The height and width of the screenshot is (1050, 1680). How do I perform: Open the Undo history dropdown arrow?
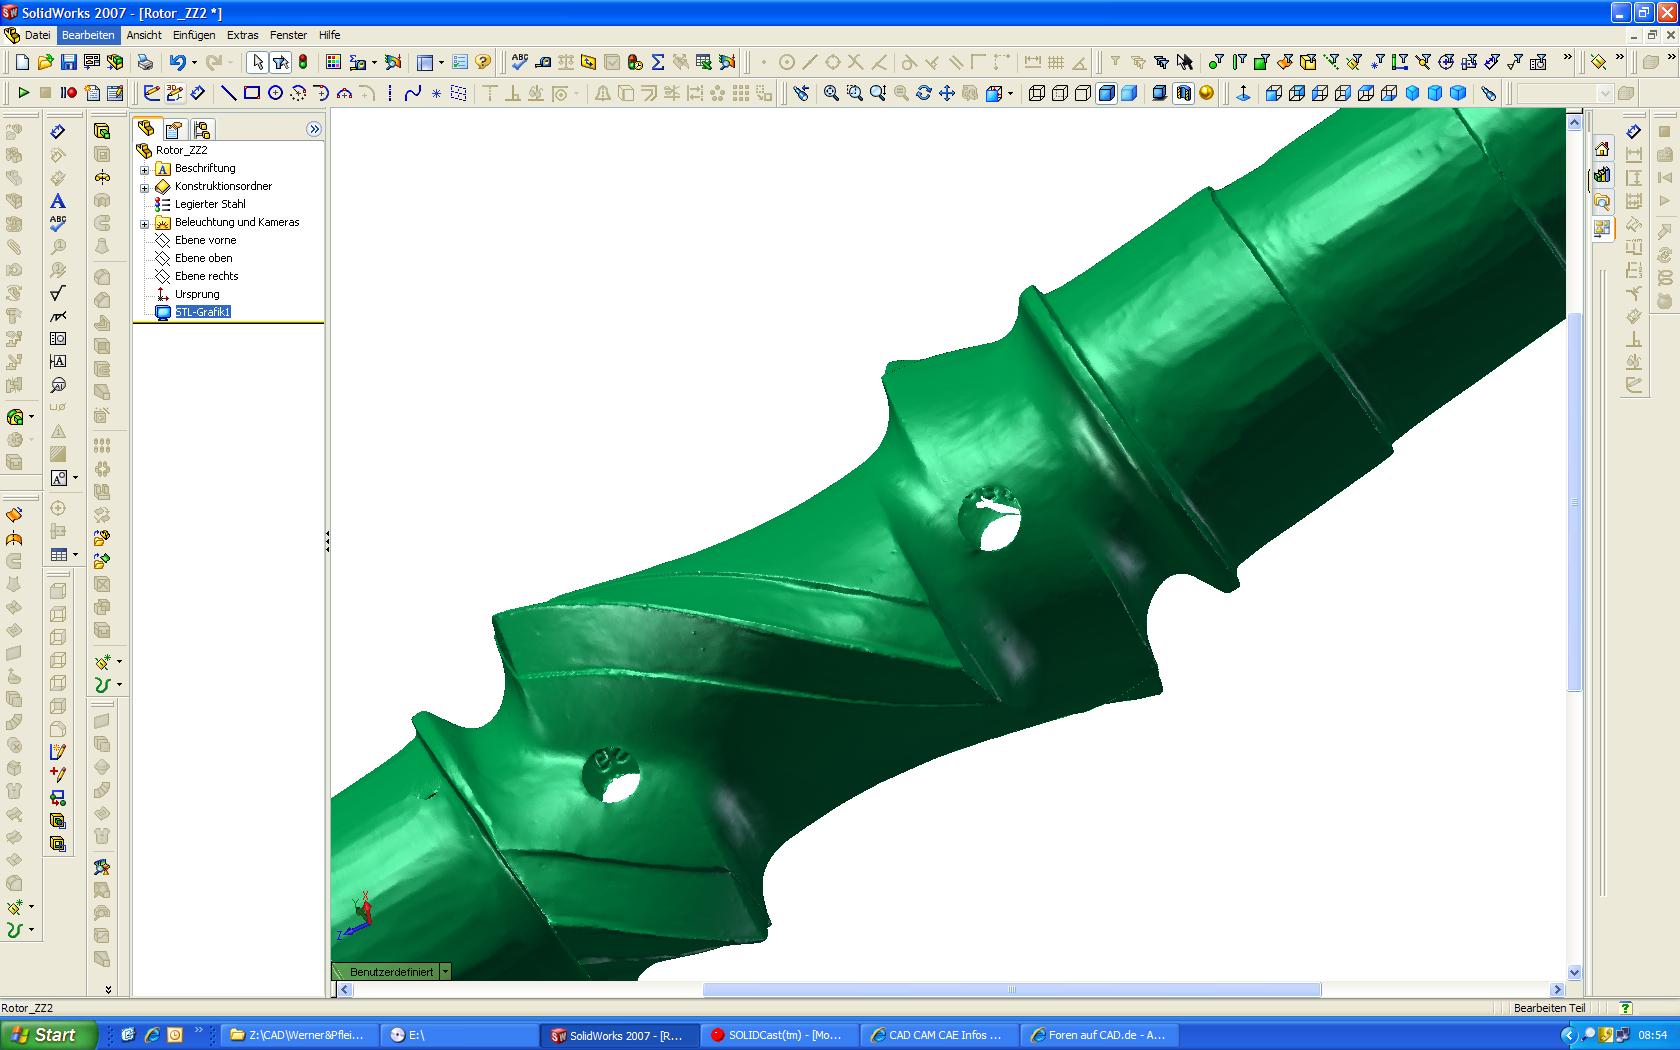(194, 62)
